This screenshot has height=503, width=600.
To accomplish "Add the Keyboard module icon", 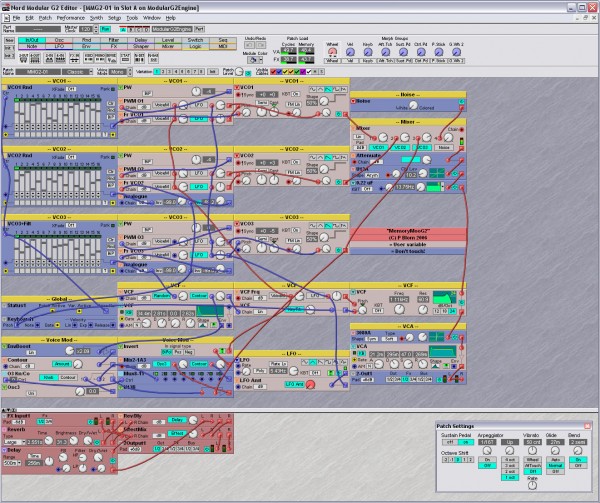I will 89,58.
